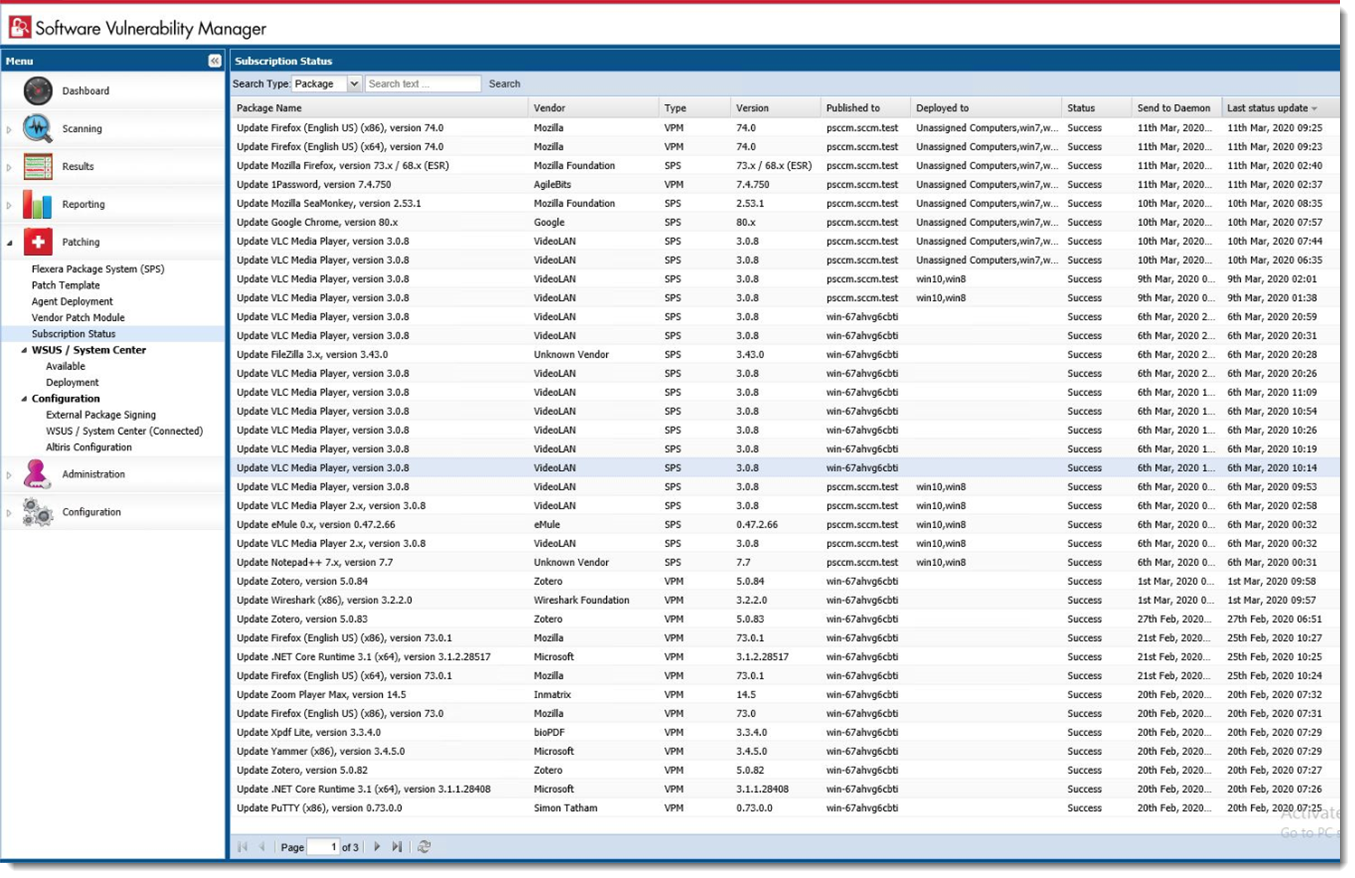Jump to last page of results

[397, 847]
